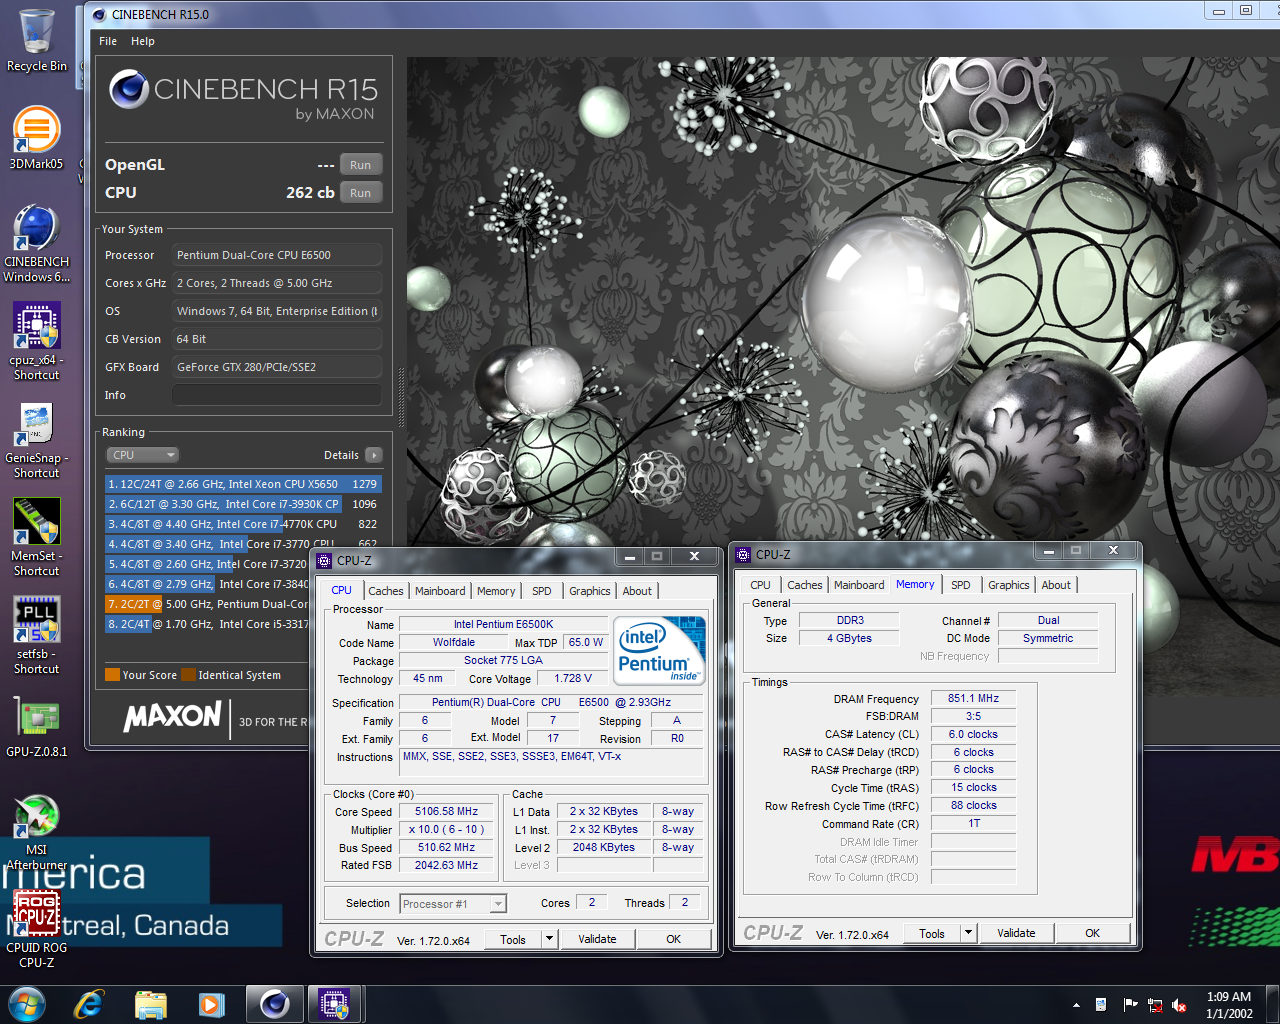Launch the setfsb shortcut icon
1280x1024 pixels.
coord(36,635)
